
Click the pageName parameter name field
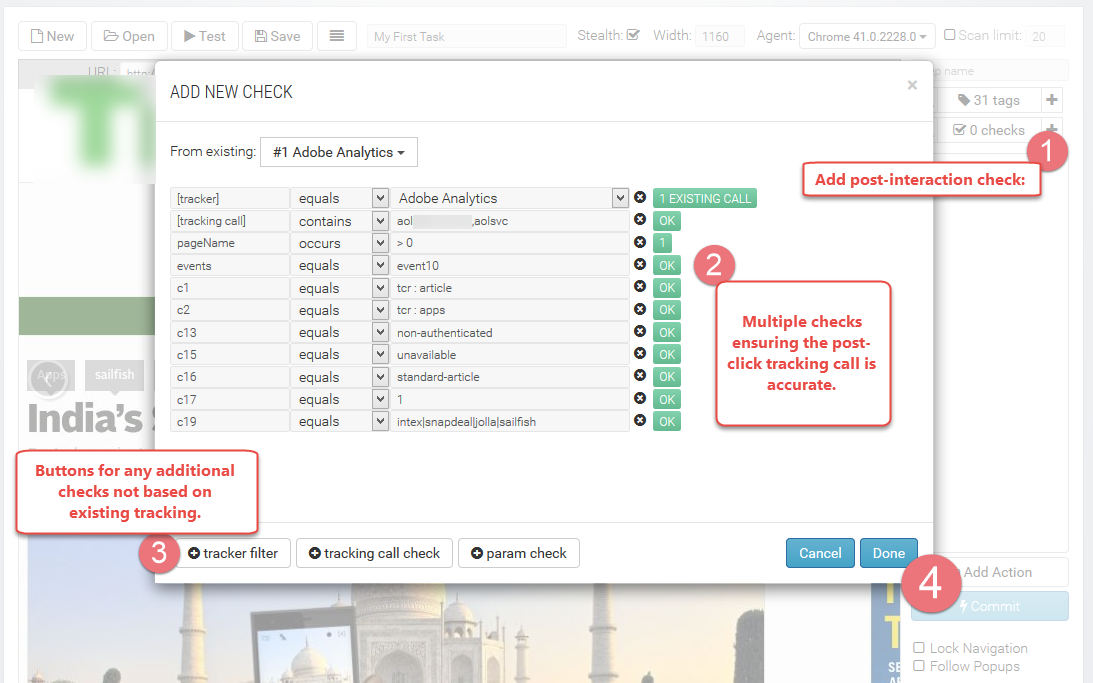tap(229, 243)
